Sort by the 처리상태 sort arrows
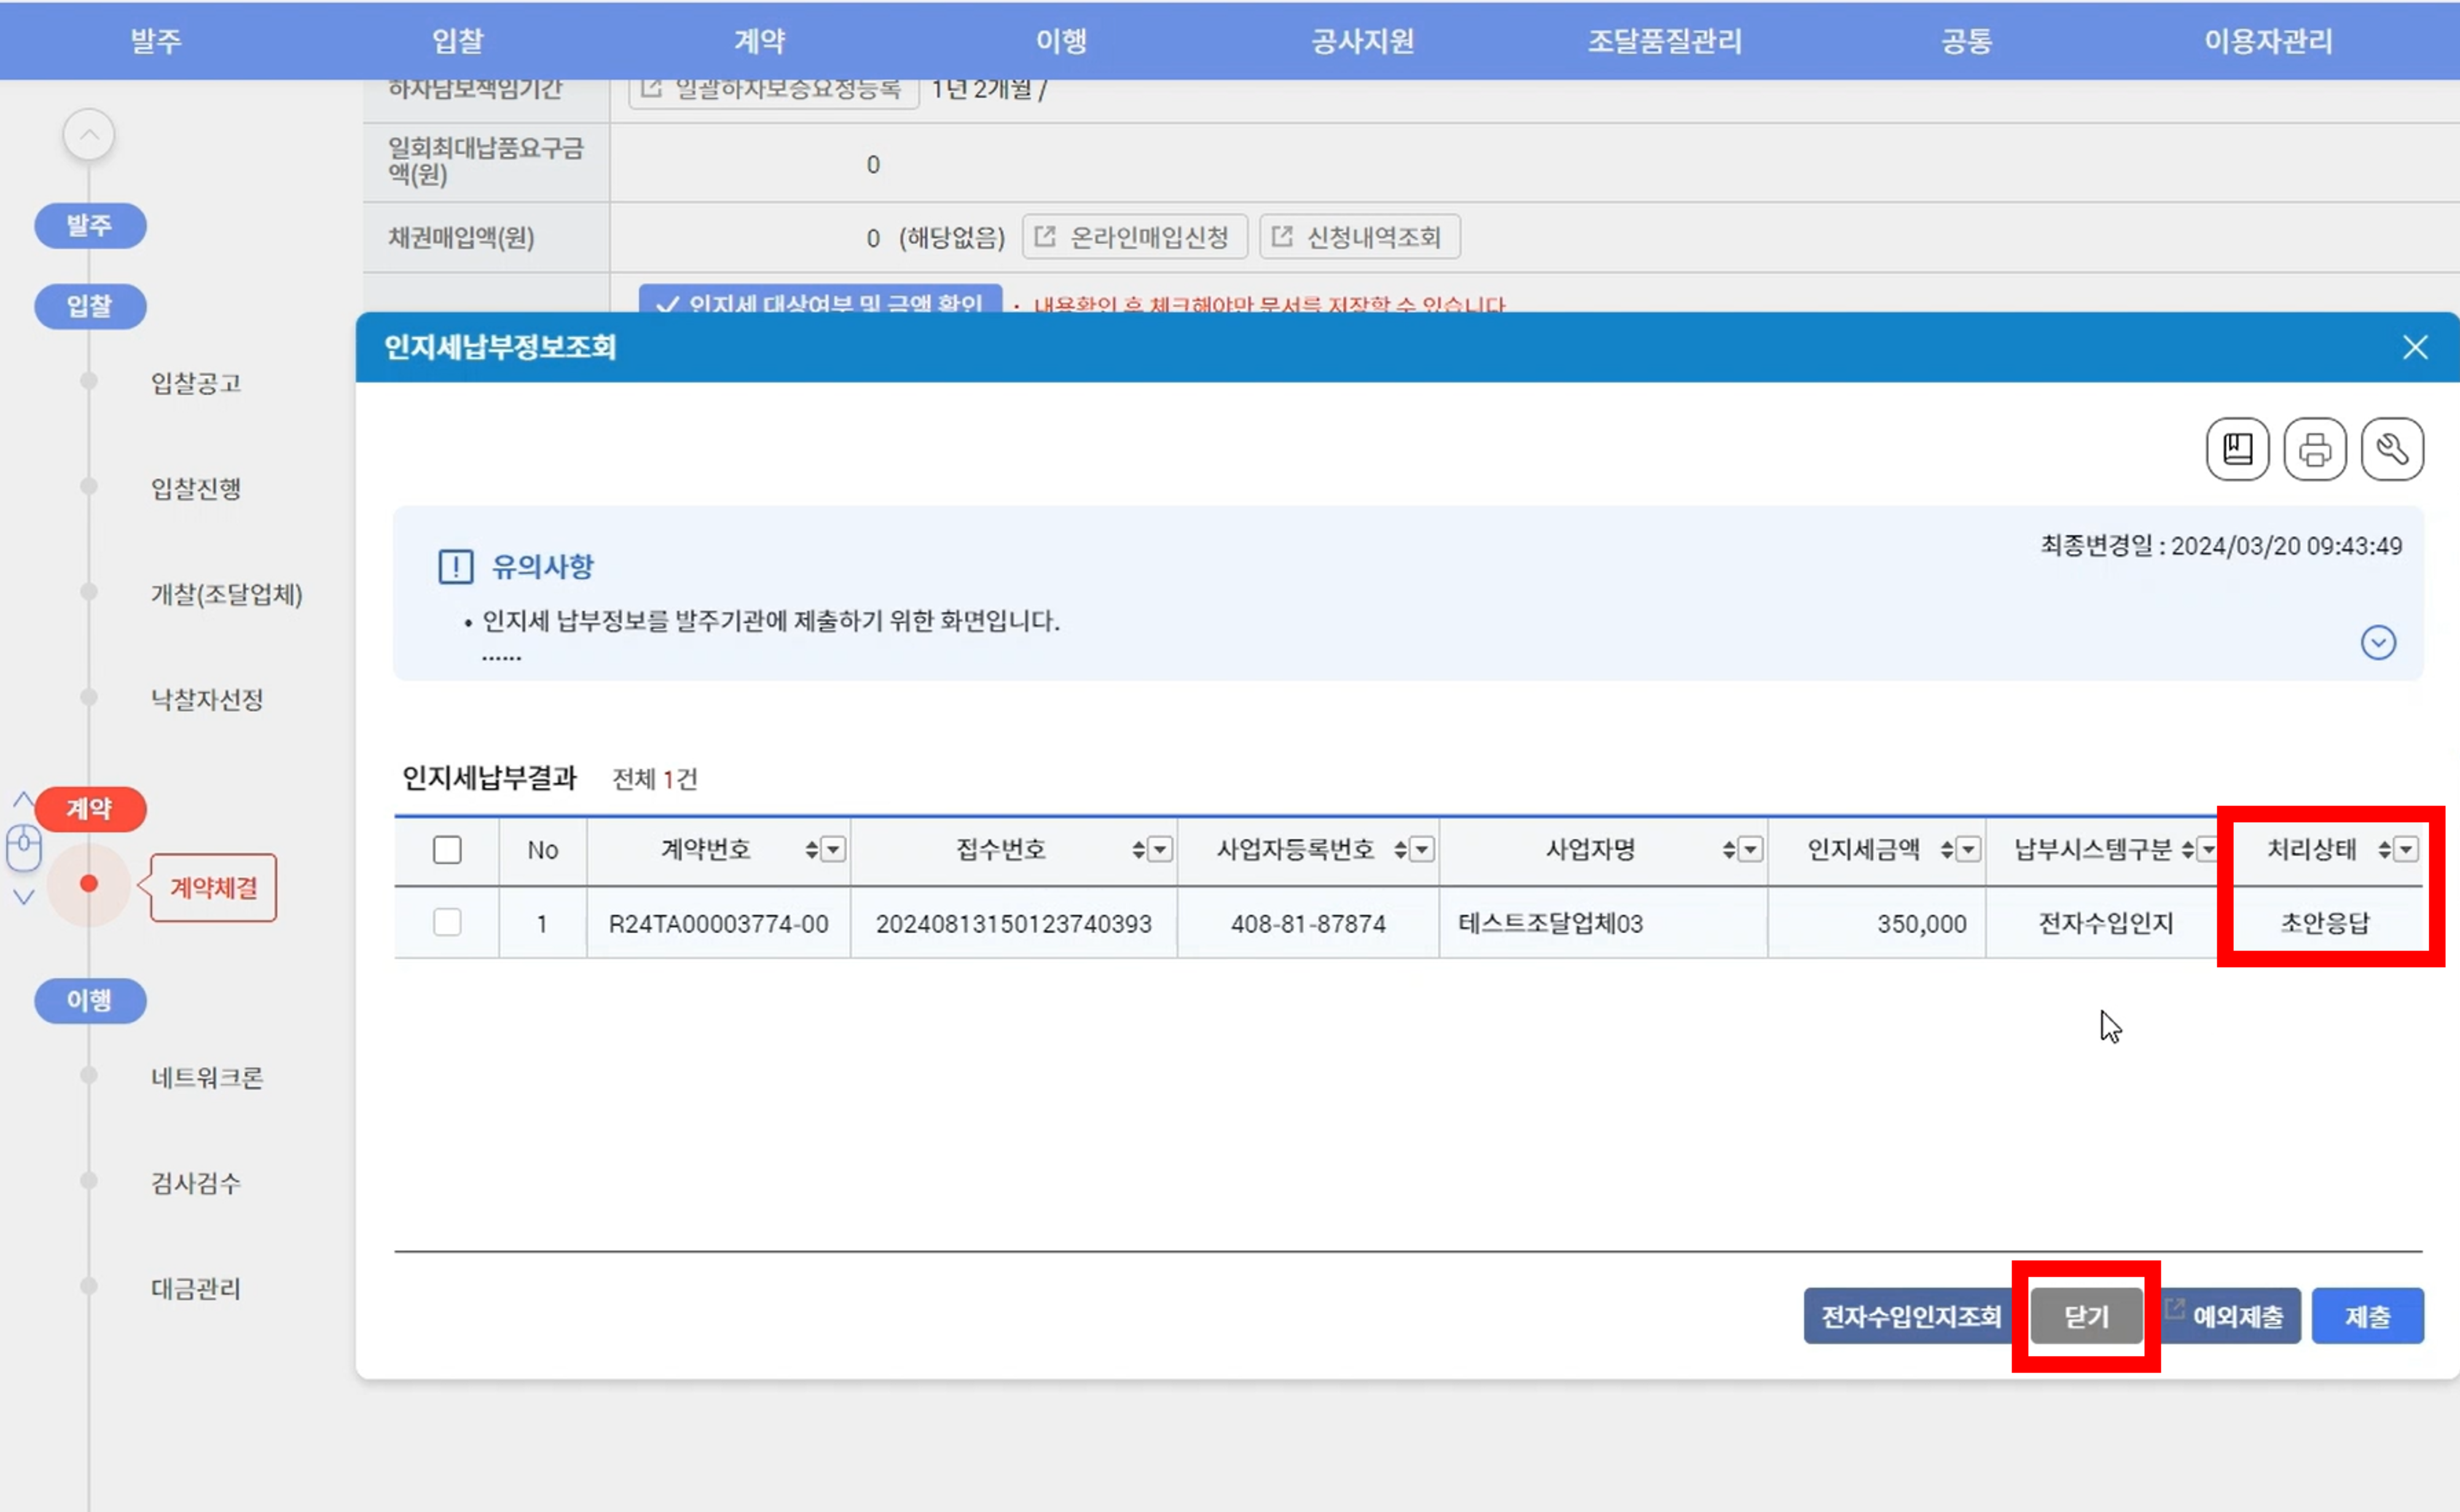 [x=2385, y=850]
